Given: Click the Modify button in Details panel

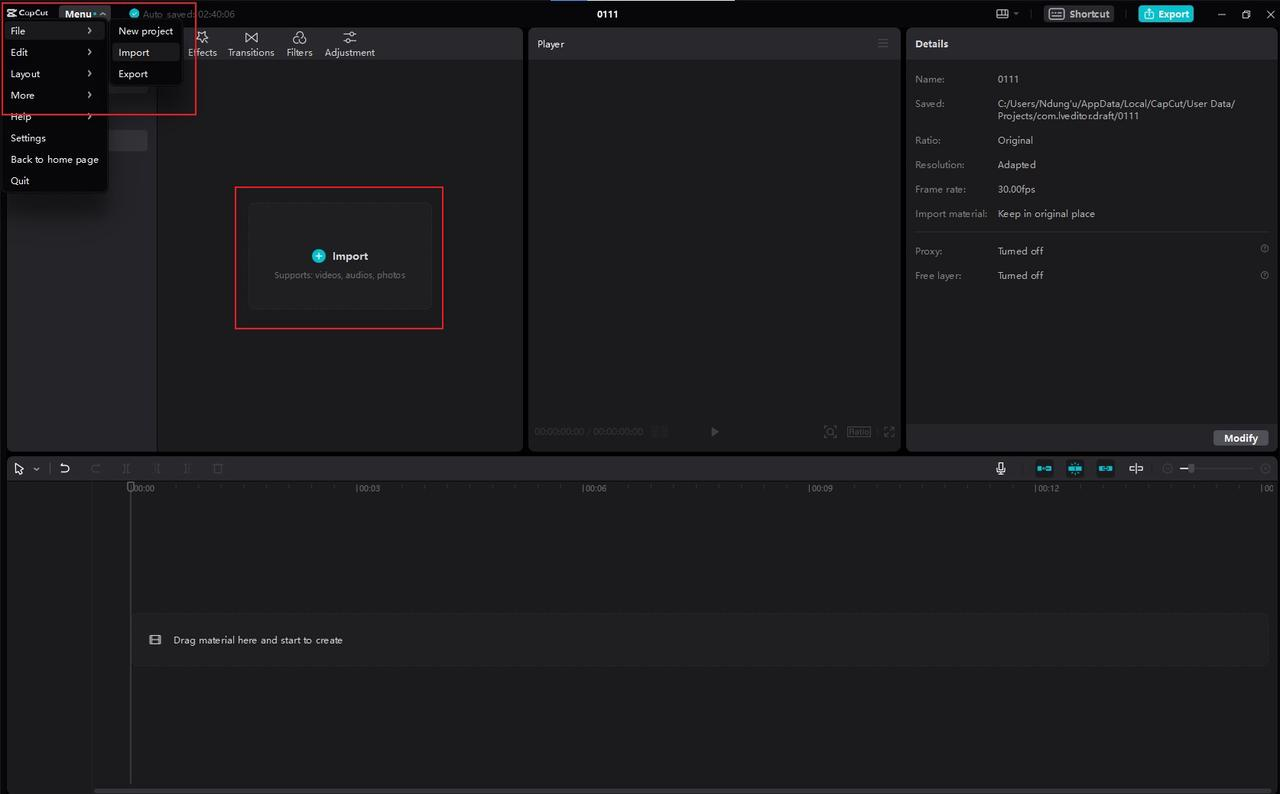Looking at the screenshot, I should pyautogui.click(x=1240, y=438).
